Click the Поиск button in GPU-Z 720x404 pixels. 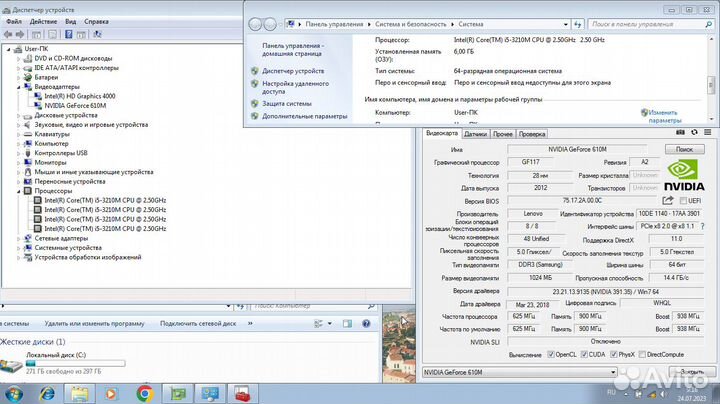[x=684, y=149]
